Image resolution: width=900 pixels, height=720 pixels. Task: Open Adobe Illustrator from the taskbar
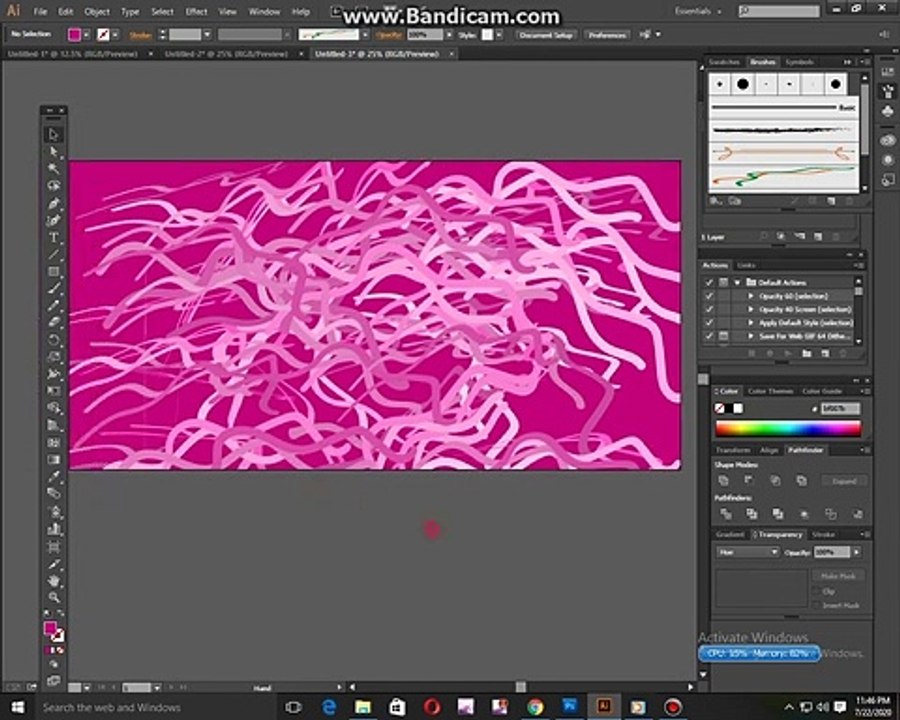603,707
